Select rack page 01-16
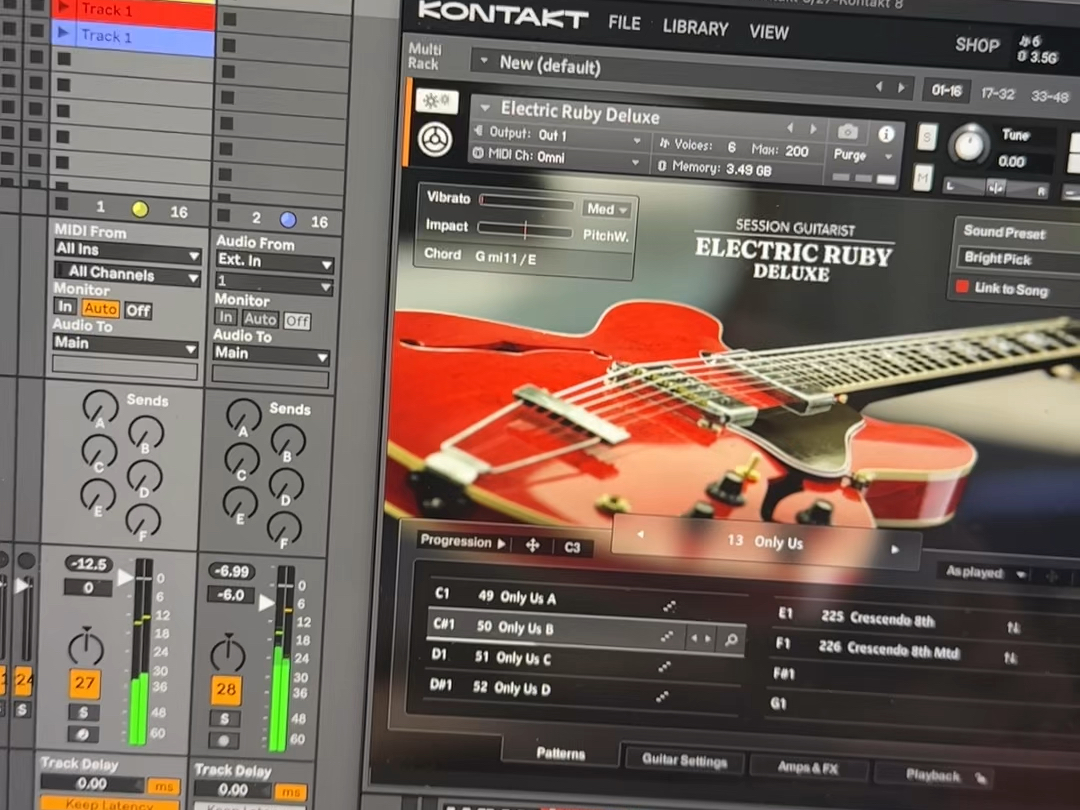This screenshot has height=810, width=1080. tap(946, 90)
